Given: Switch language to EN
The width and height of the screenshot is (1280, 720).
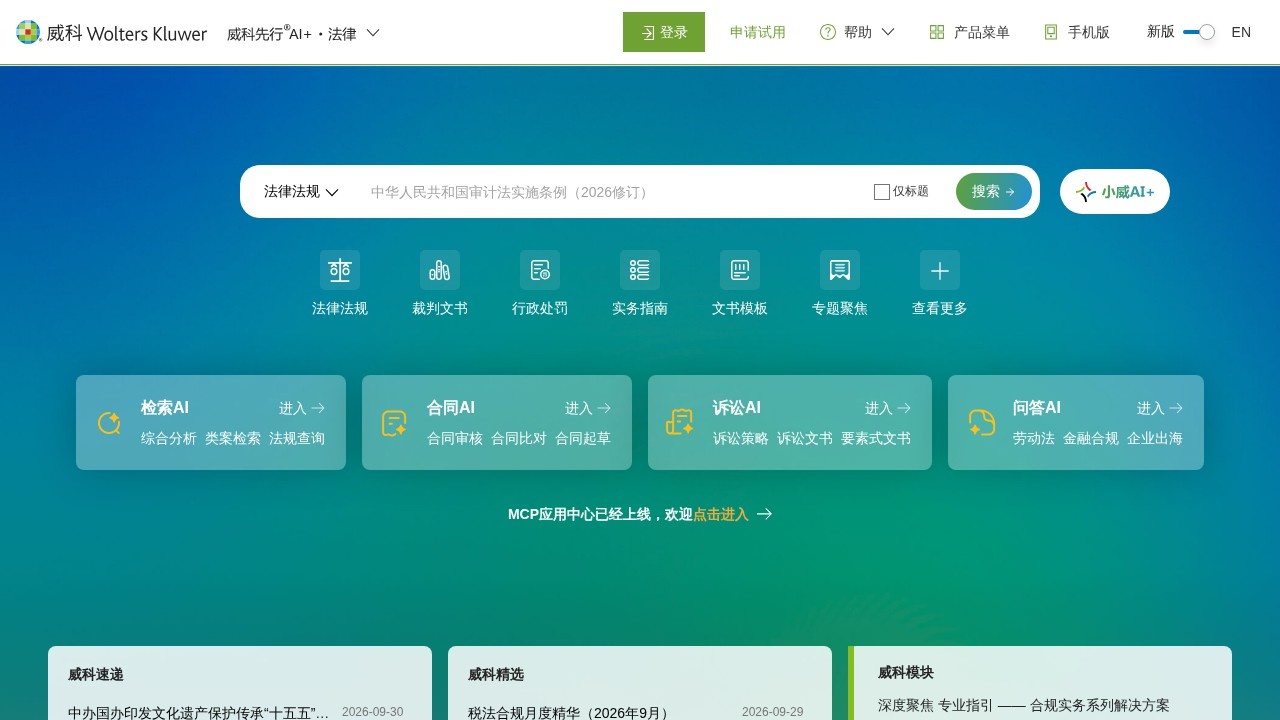Looking at the screenshot, I should [1241, 32].
